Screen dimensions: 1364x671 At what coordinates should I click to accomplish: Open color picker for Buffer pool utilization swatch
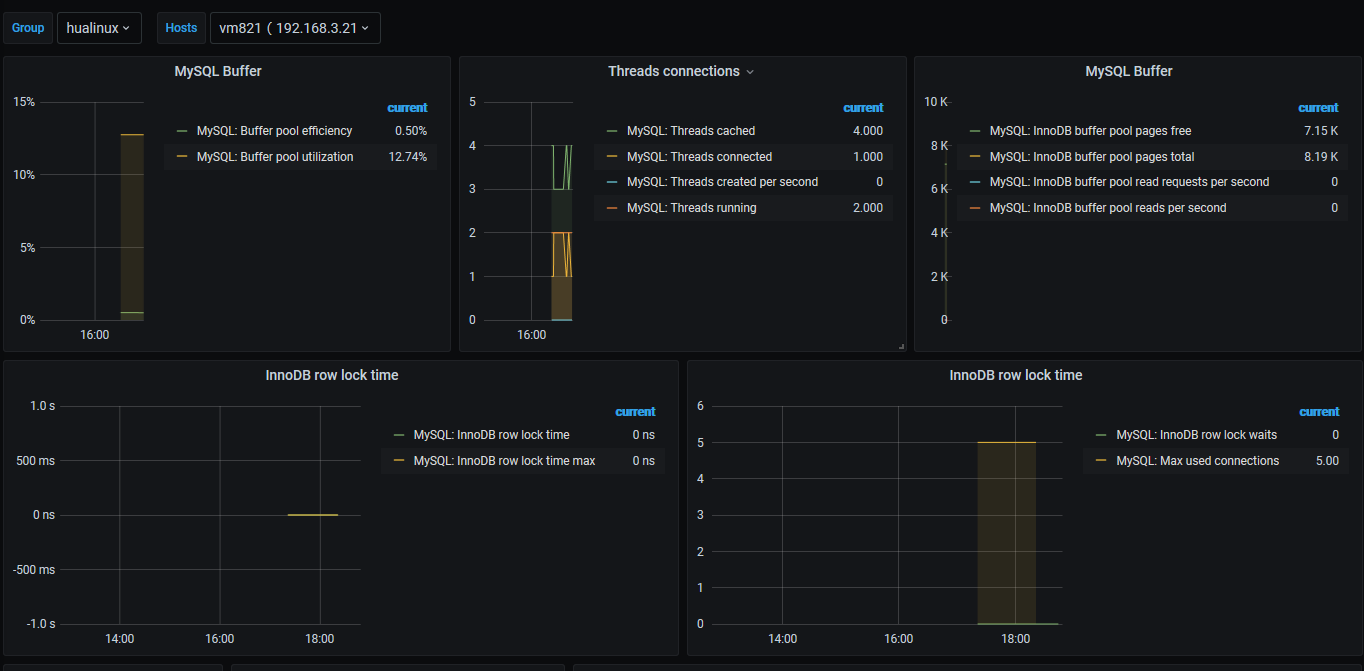click(x=181, y=157)
